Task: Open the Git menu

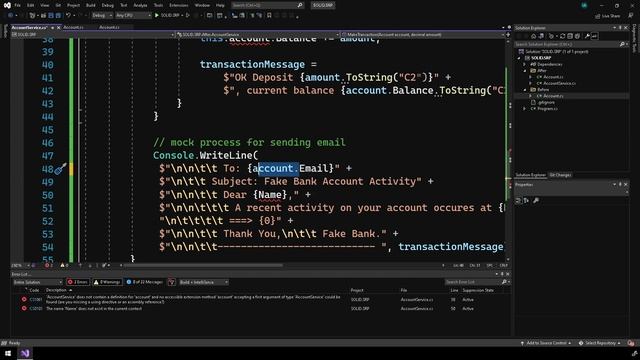Action: click(58, 5)
